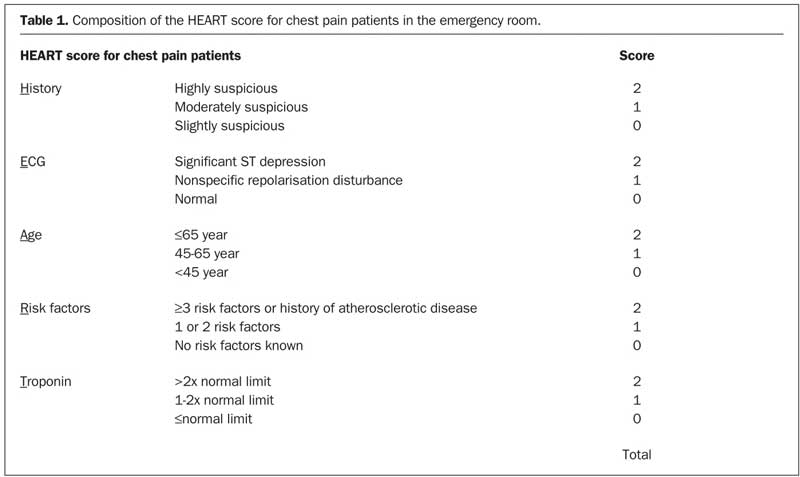Click 'Slightly suspicious' text

click(x=230, y=126)
